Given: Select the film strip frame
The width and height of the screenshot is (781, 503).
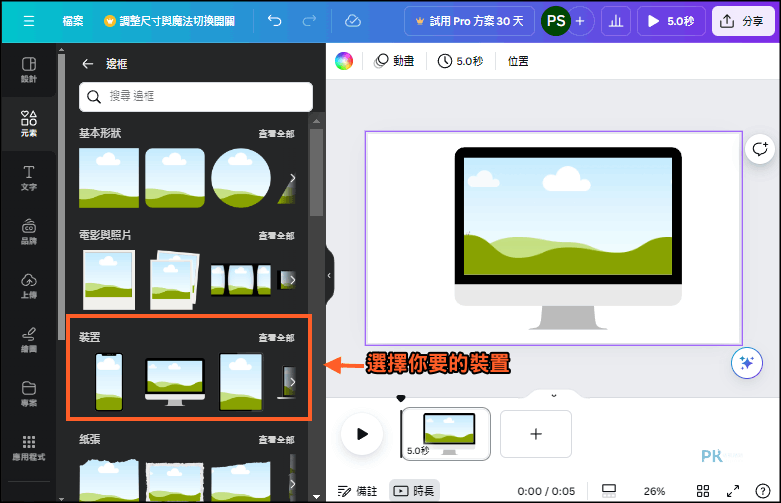Looking at the screenshot, I should (241, 280).
